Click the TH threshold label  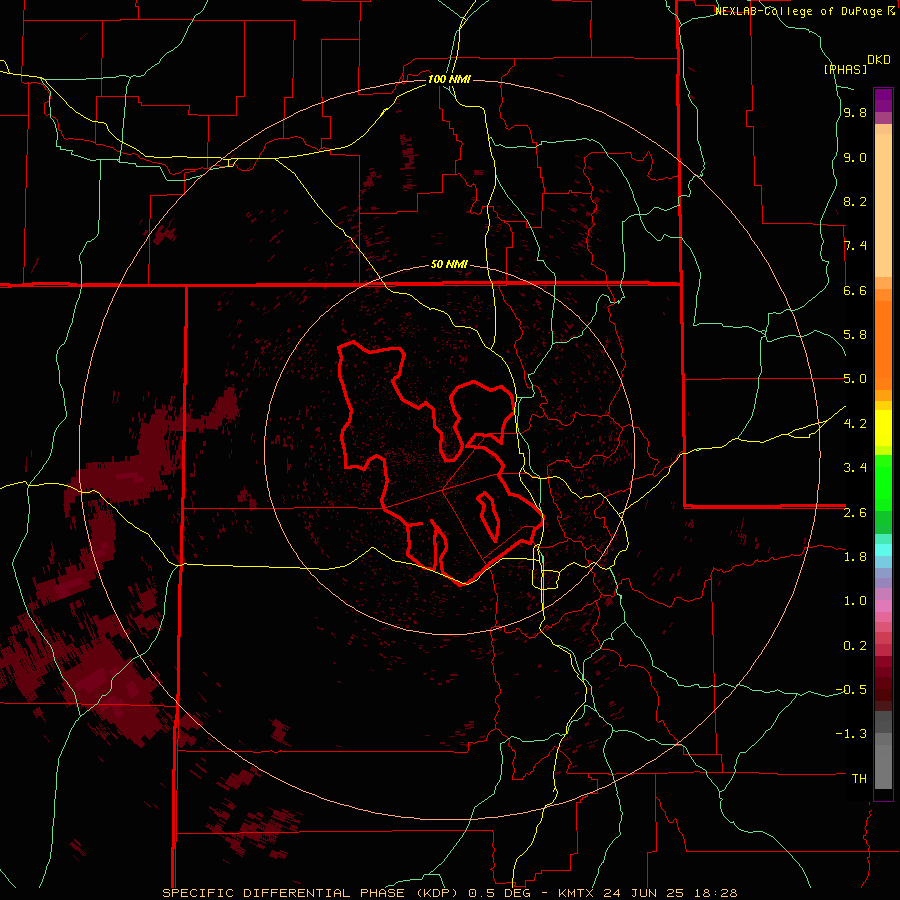coord(859,779)
